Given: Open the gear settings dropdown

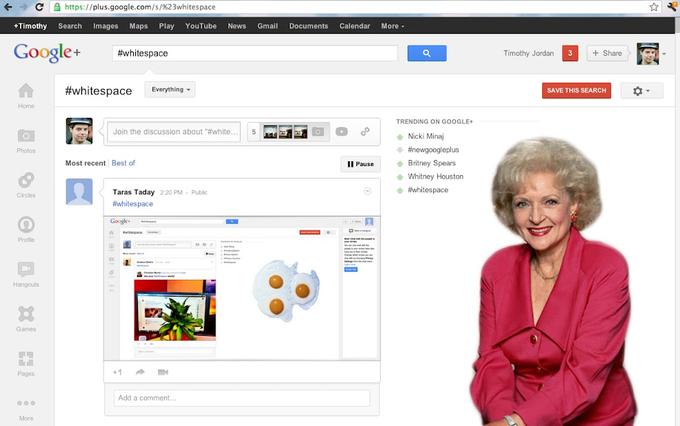Looking at the screenshot, I should [641, 91].
